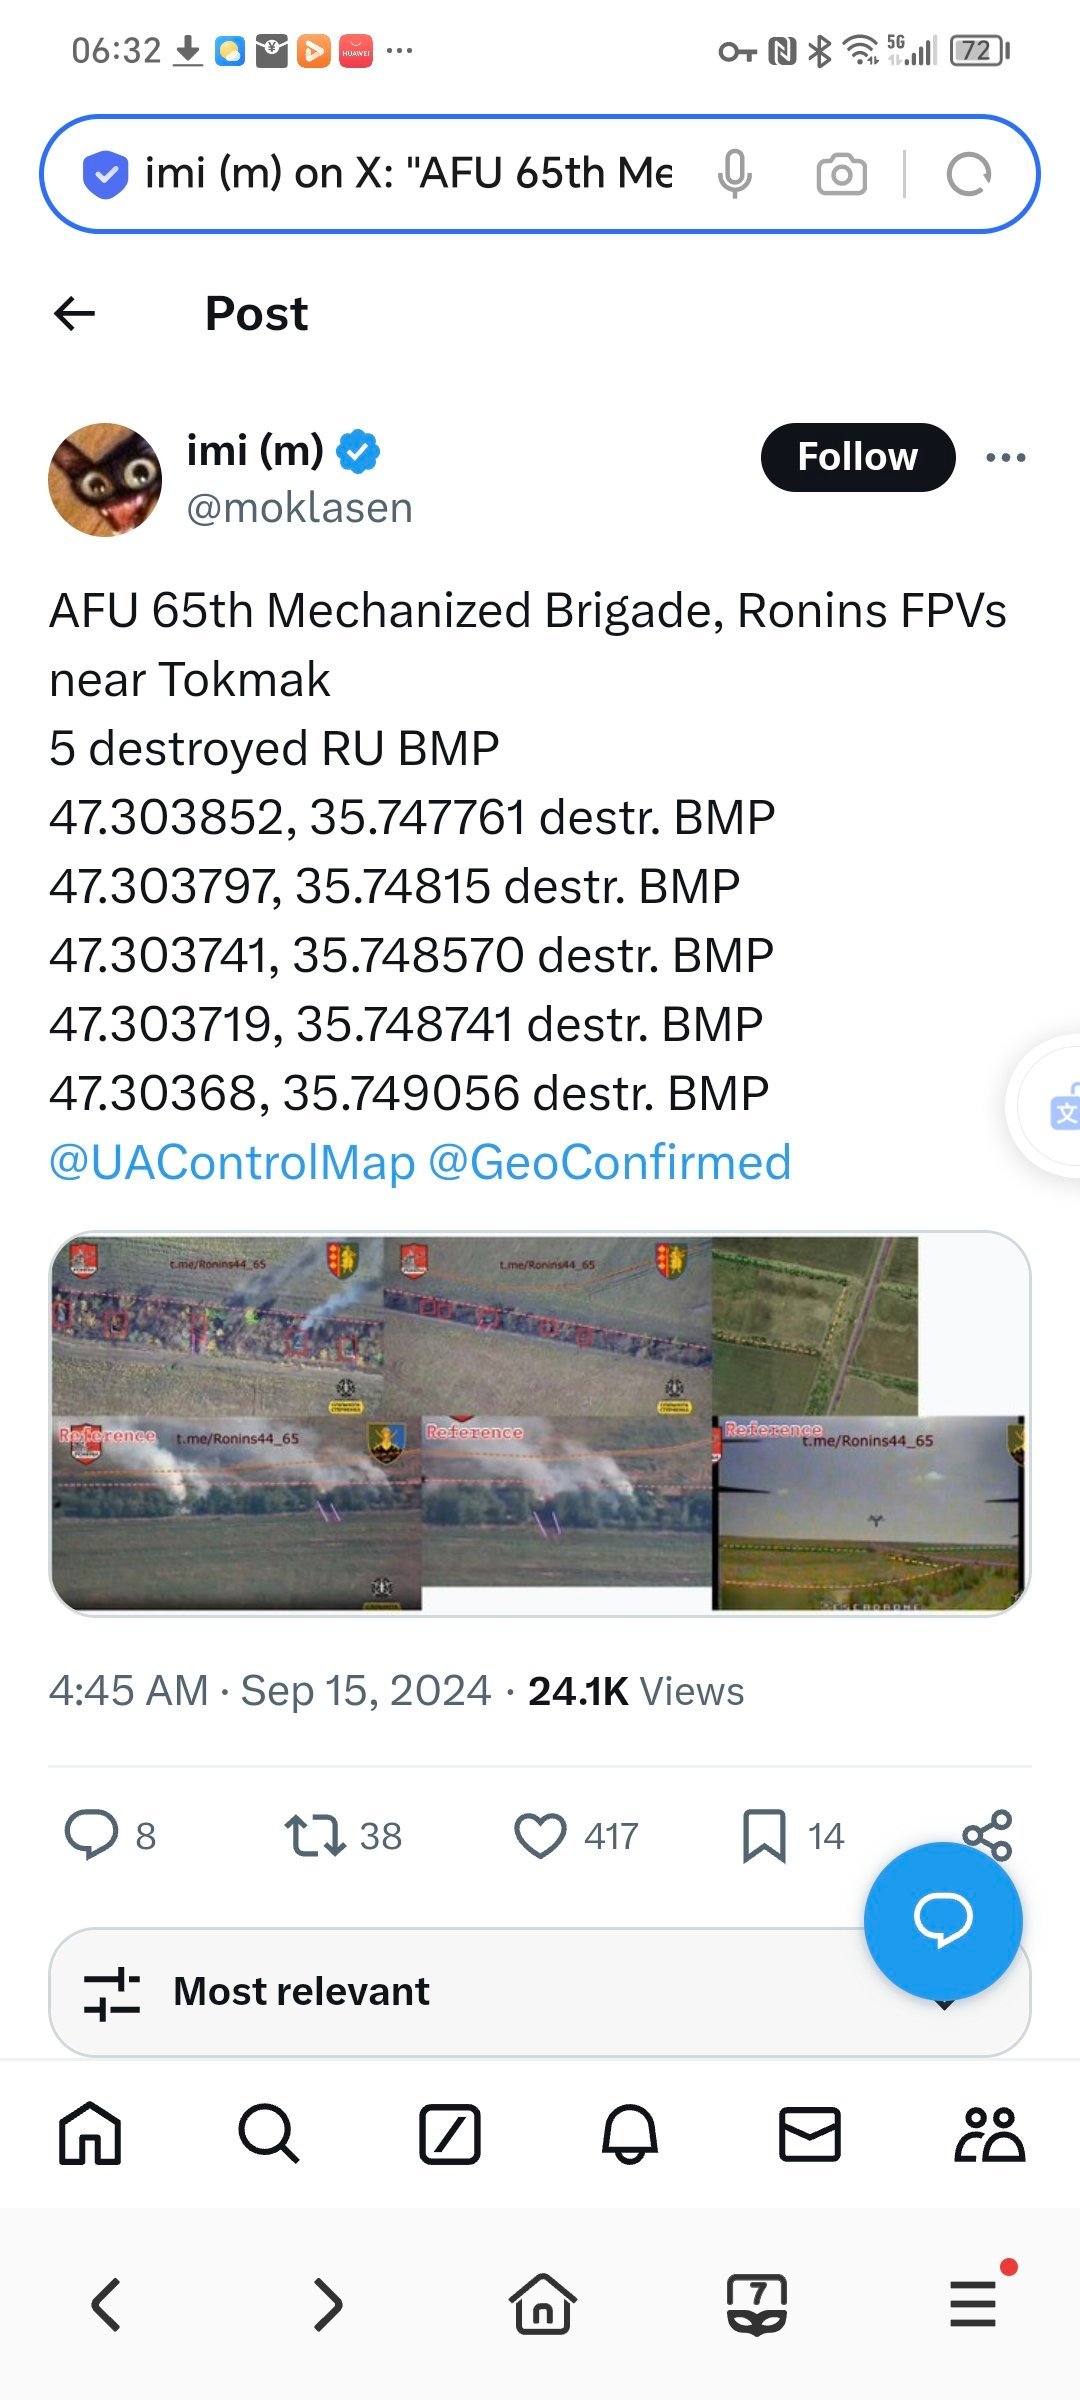This screenshot has width=1080, height=2400.
Task: Bookmark this post
Action: pos(766,1834)
